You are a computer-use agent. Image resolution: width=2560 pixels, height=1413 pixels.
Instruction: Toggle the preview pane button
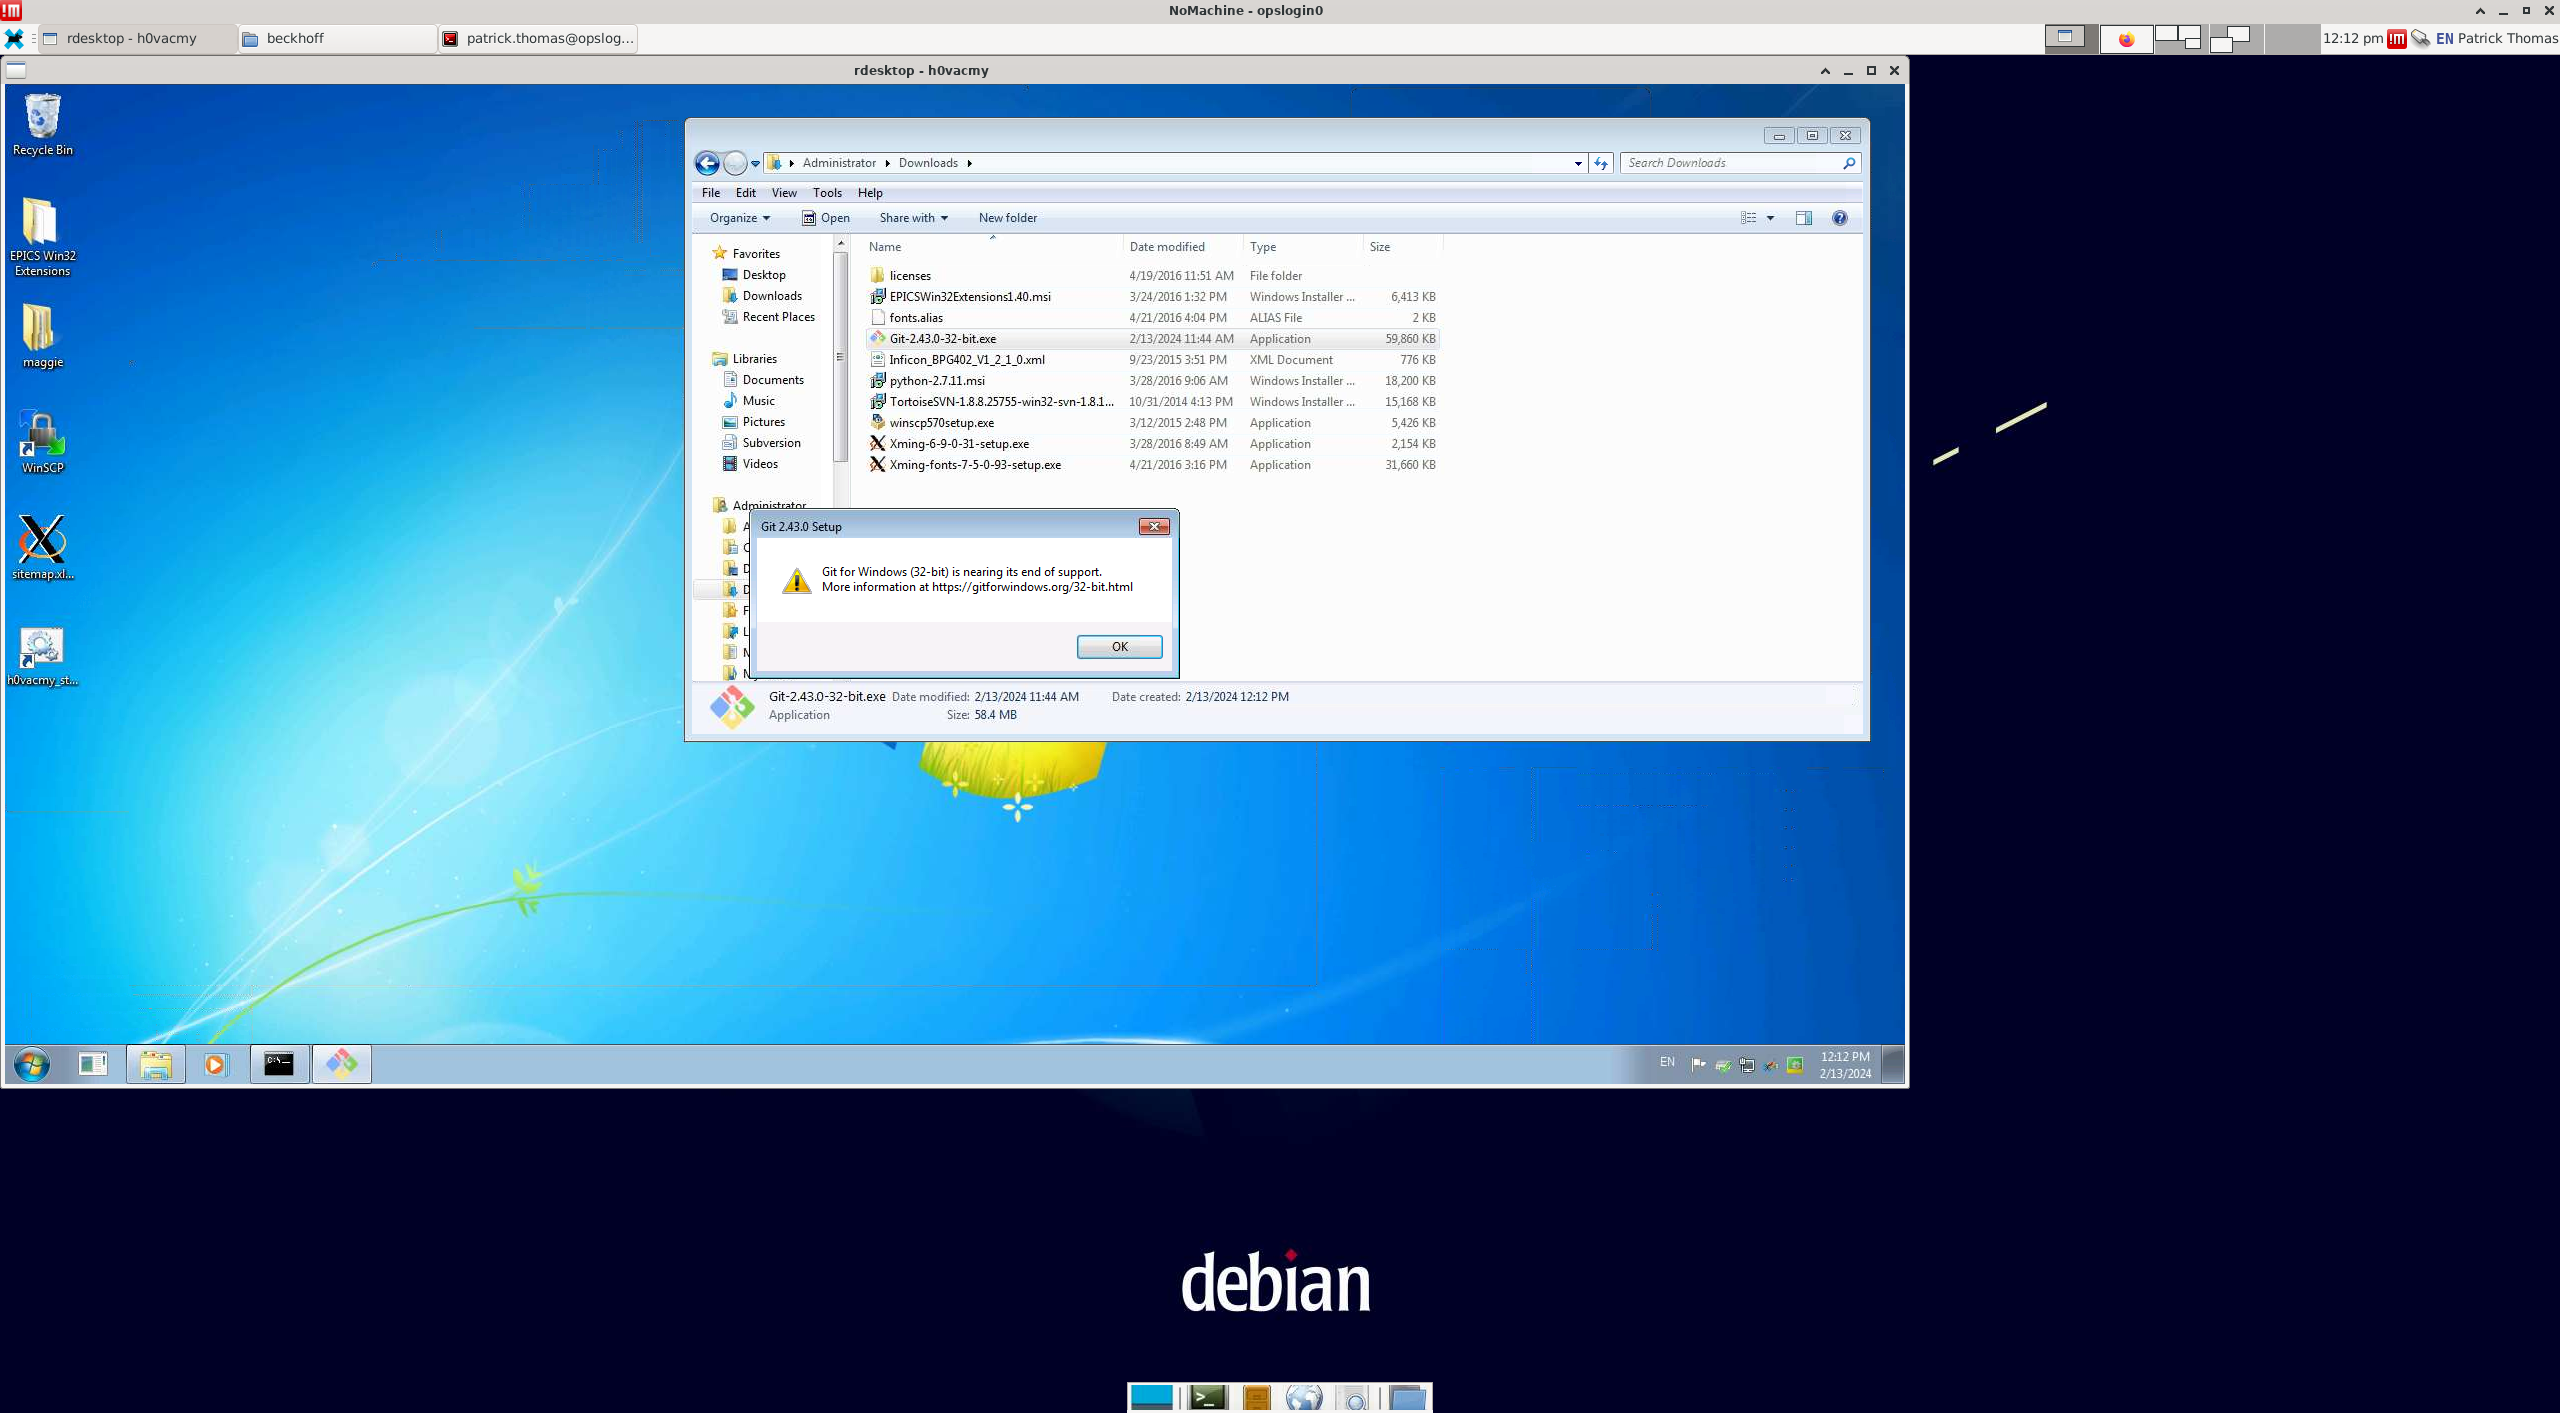tap(1803, 218)
